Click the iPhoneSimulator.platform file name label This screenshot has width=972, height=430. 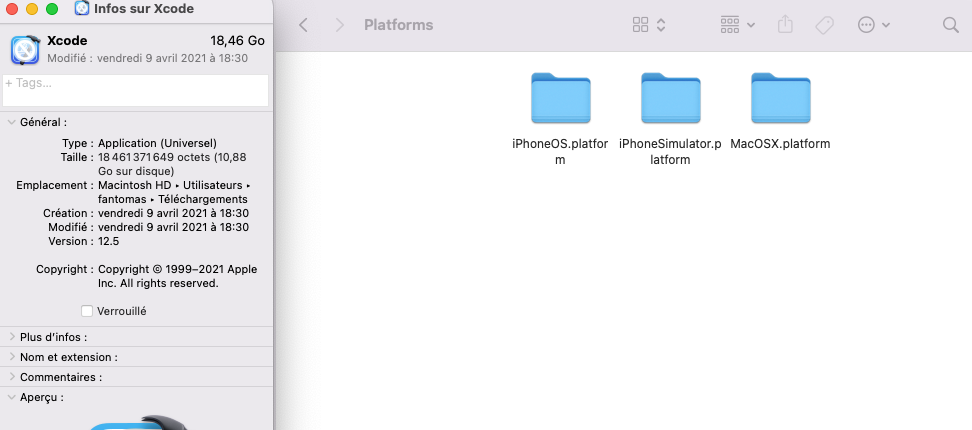pos(670,152)
